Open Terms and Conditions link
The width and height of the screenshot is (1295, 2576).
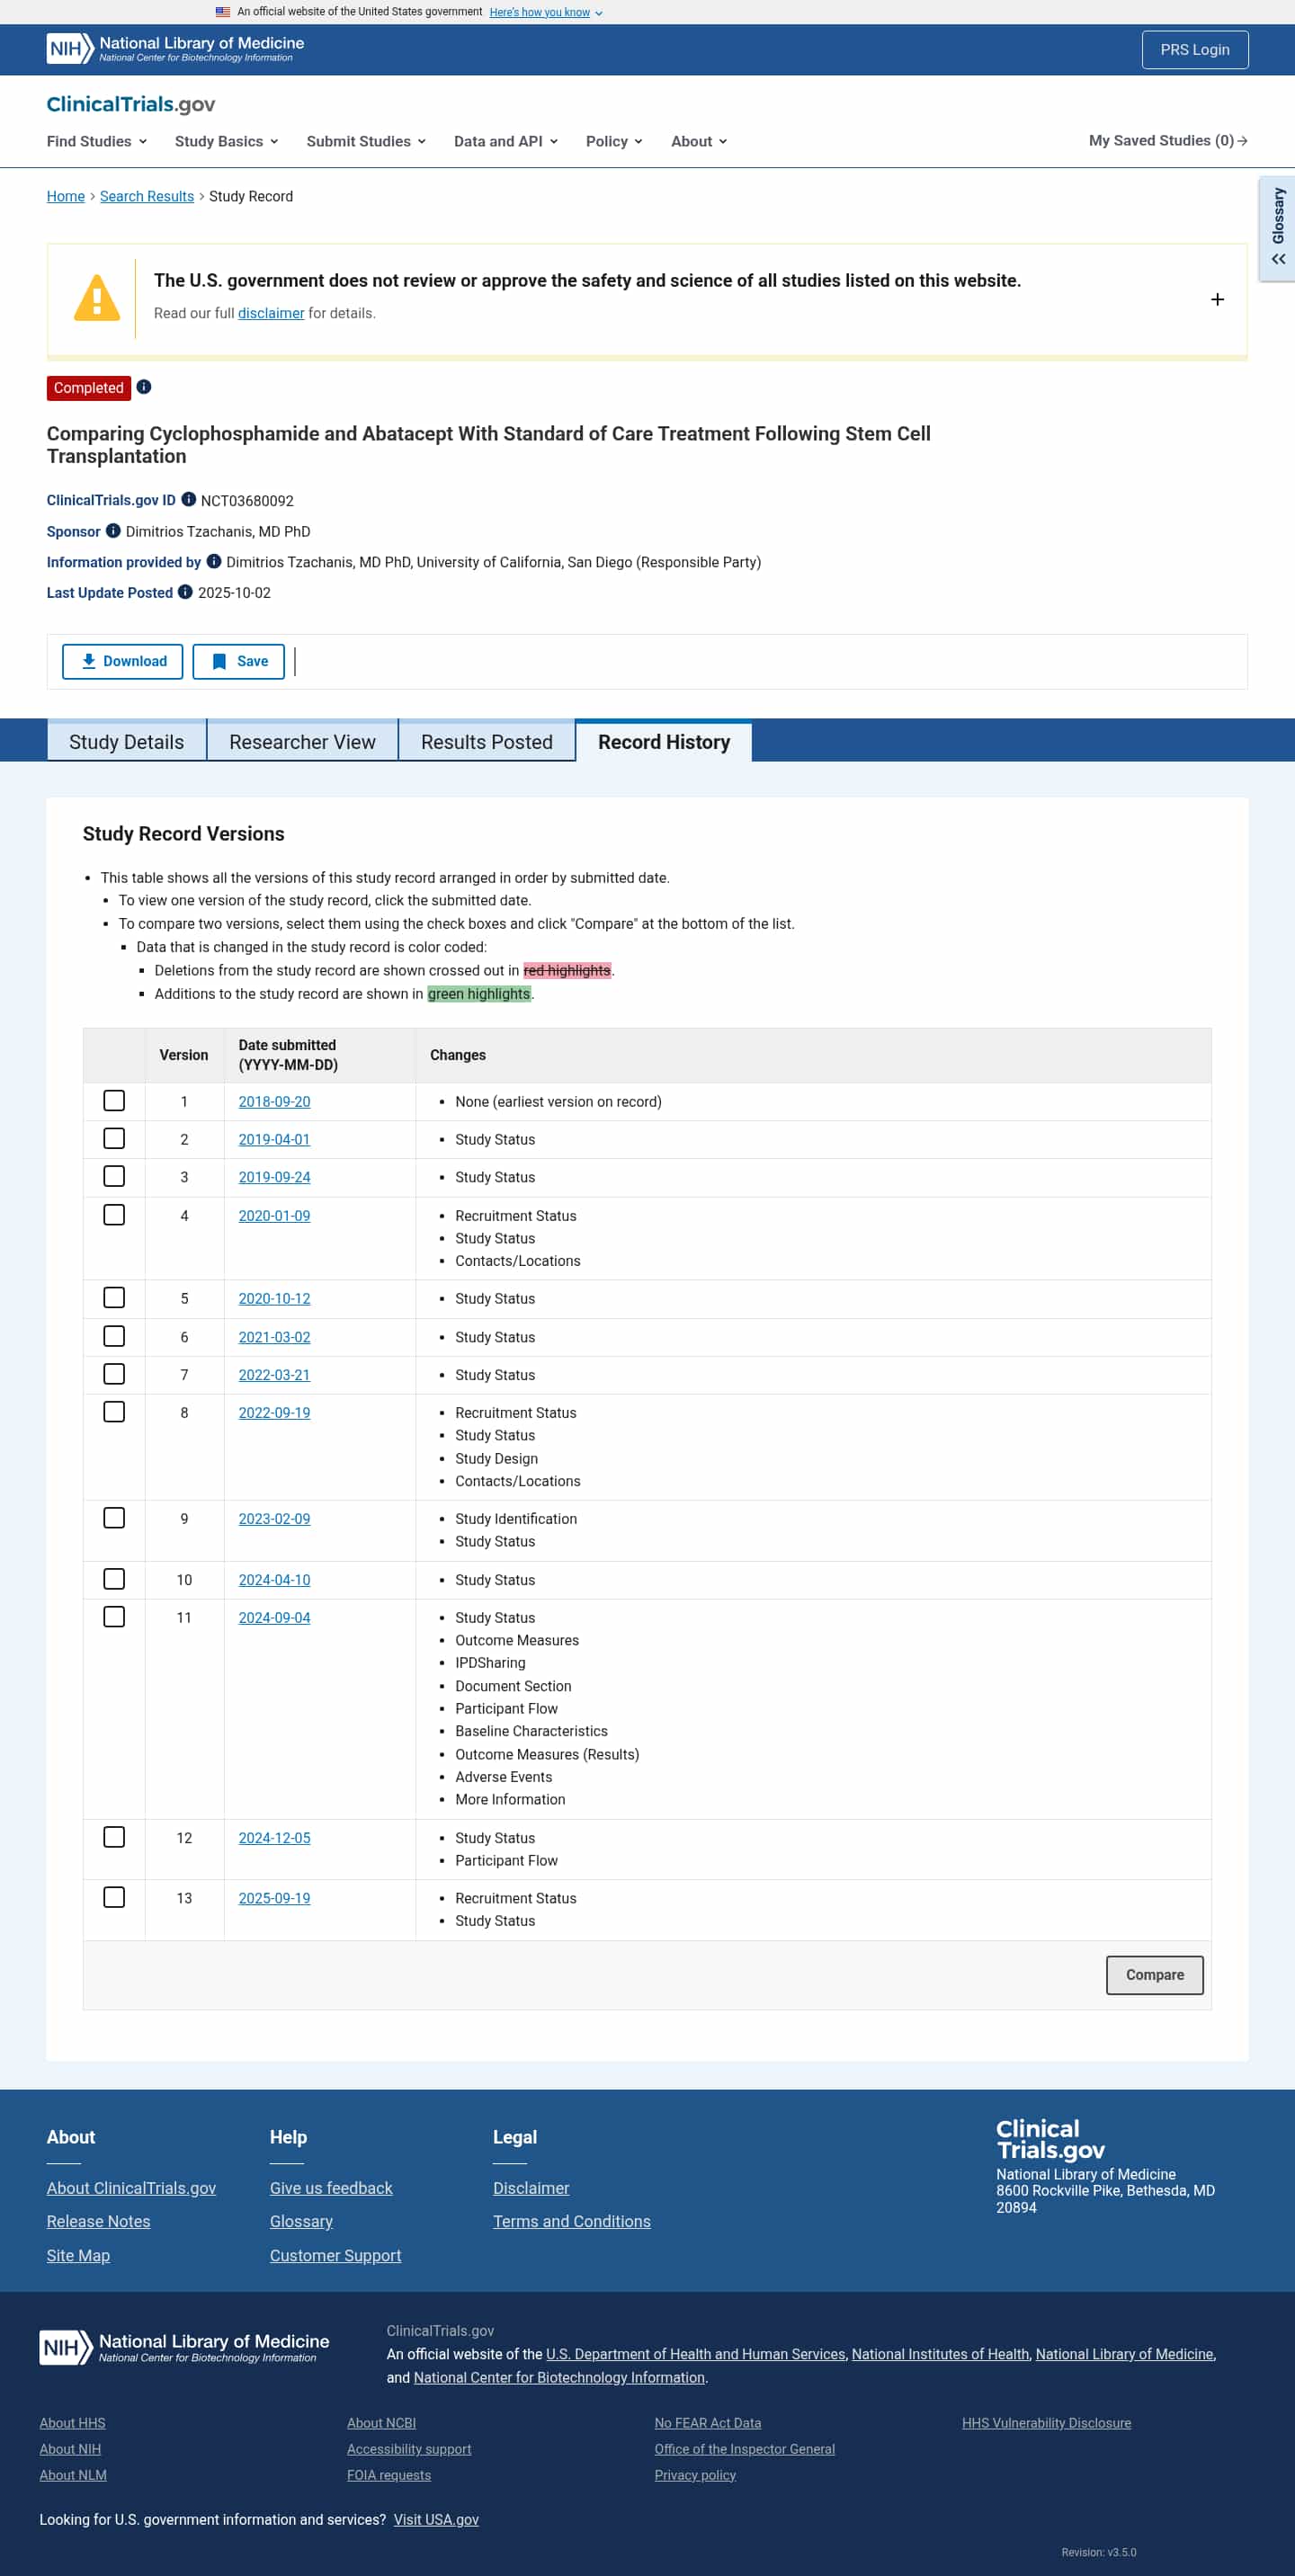tap(571, 2220)
